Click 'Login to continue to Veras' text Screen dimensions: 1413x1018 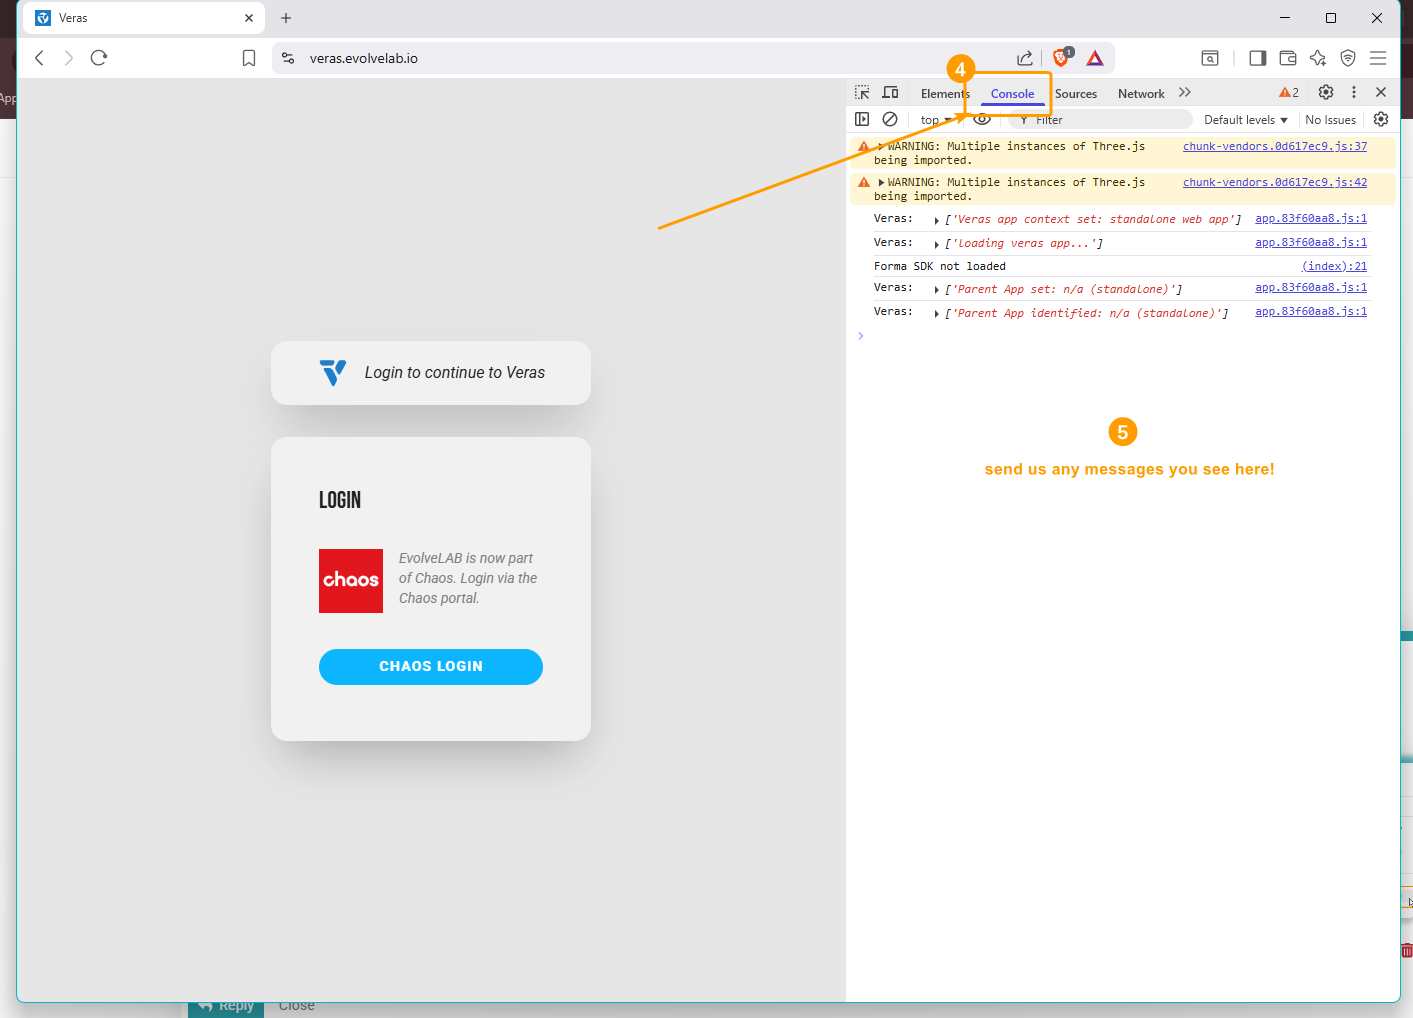point(455,373)
